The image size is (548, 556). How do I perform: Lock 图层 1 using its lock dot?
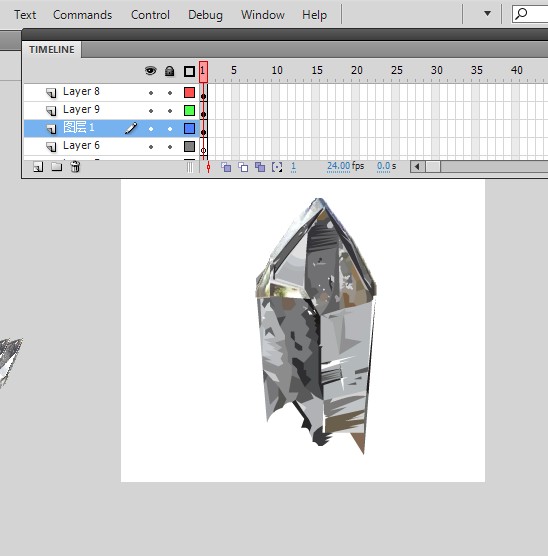click(x=170, y=129)
